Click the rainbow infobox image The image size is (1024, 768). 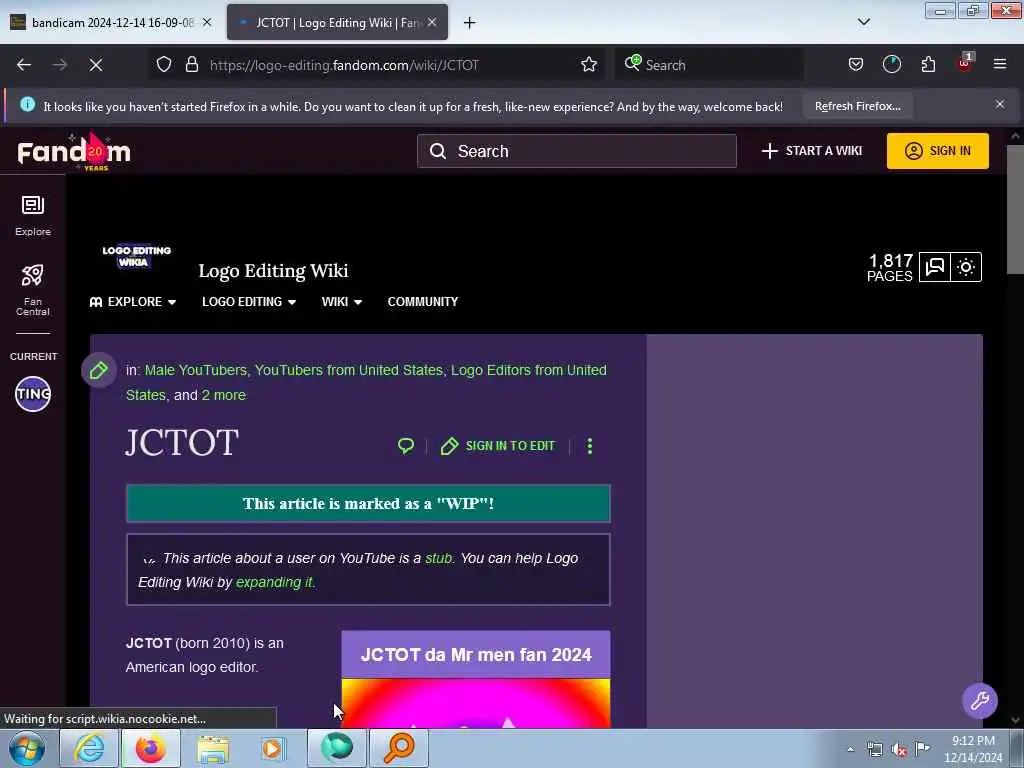476,703
